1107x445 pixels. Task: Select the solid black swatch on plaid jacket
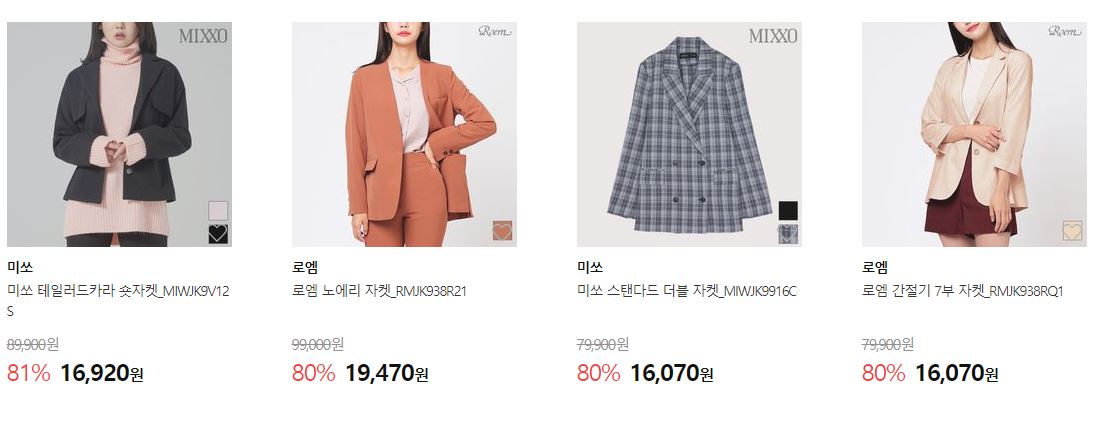point(788,210)
